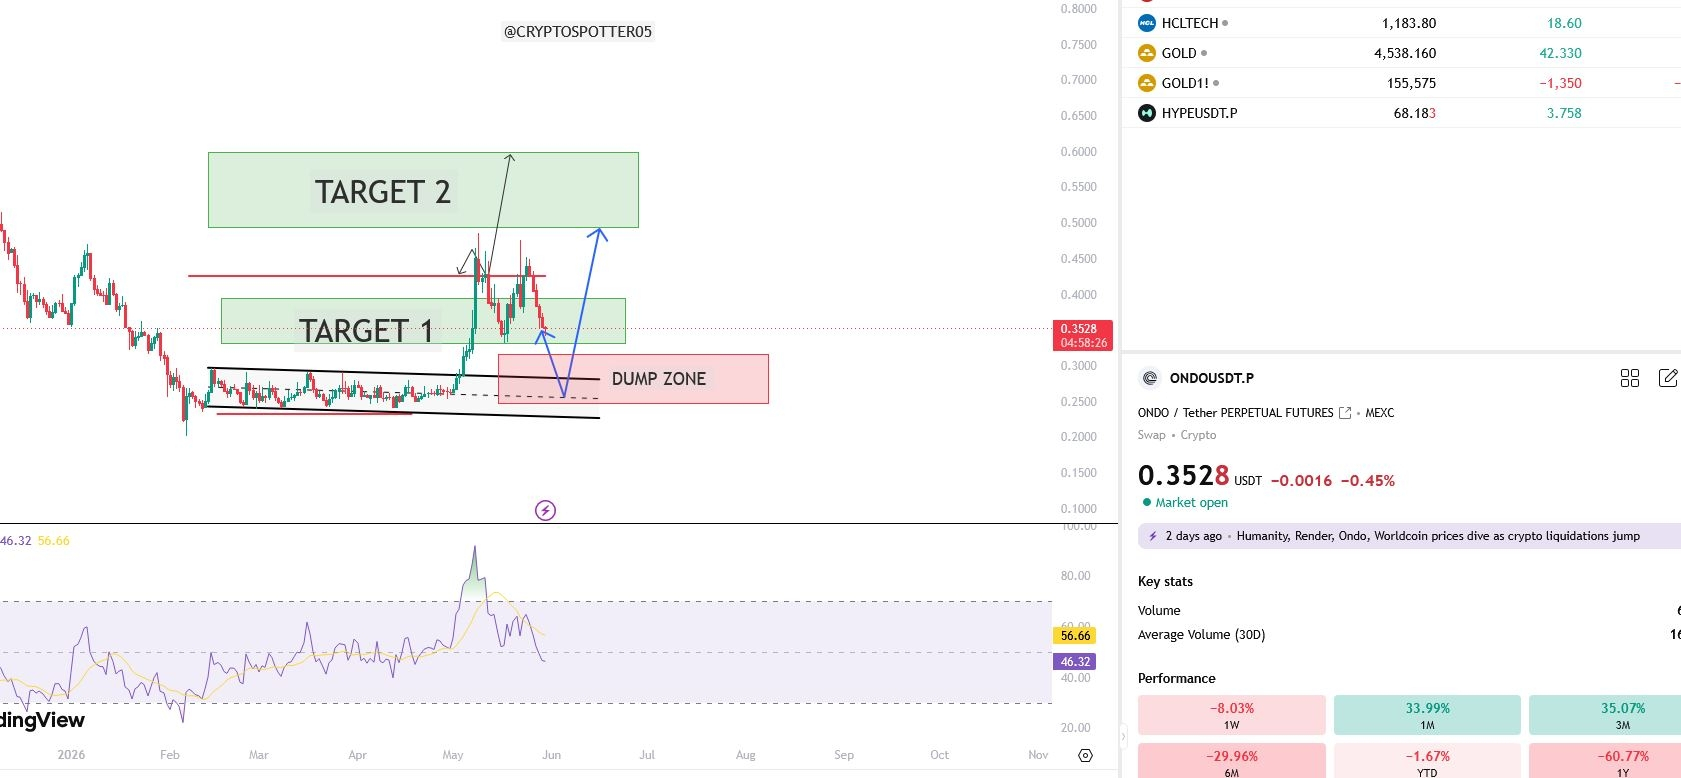Click the TARGET 1 text label on chart
This screenshot has height=778, width=1681.
click(366, 330)
